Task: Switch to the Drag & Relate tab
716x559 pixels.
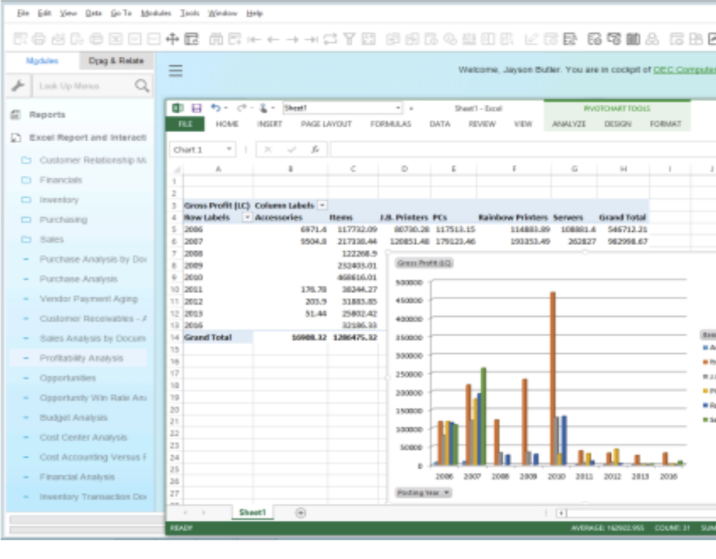Action: [x=116, y=61]
